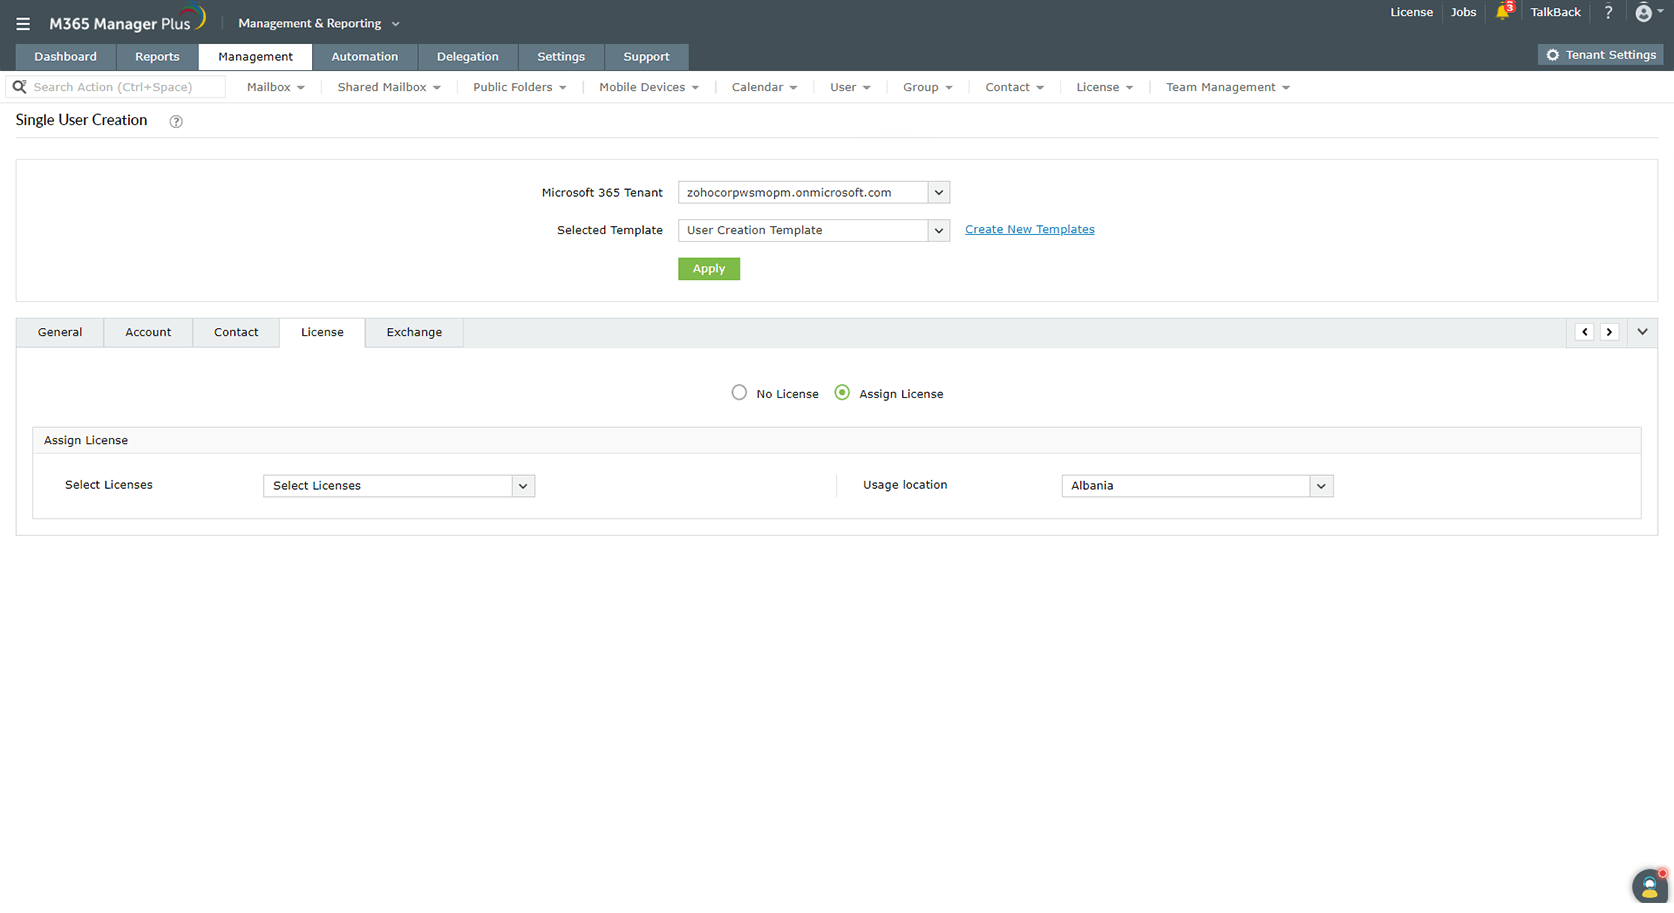Expand the Public Folders menu
The width and height of the screenshot is (1674, 913).
[520, 87]
